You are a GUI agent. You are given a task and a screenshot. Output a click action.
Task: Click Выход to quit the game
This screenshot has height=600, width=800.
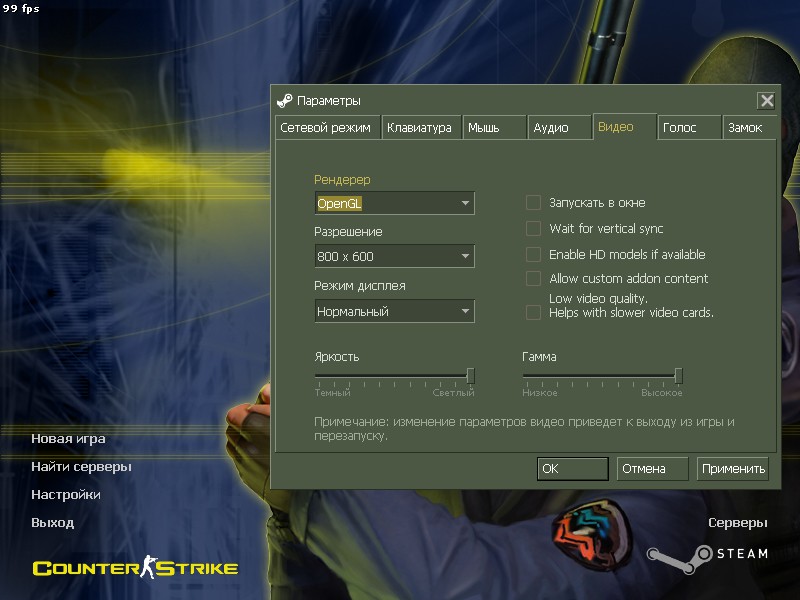point(53,522)
